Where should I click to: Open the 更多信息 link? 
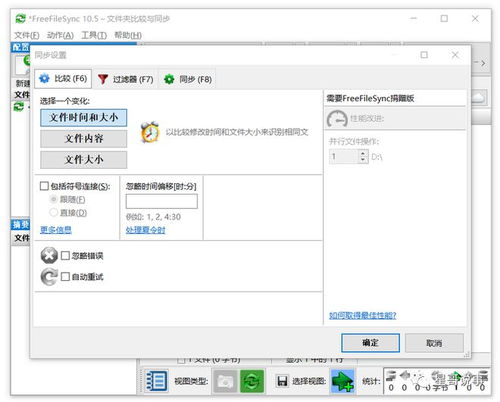[x=56, y=230]
